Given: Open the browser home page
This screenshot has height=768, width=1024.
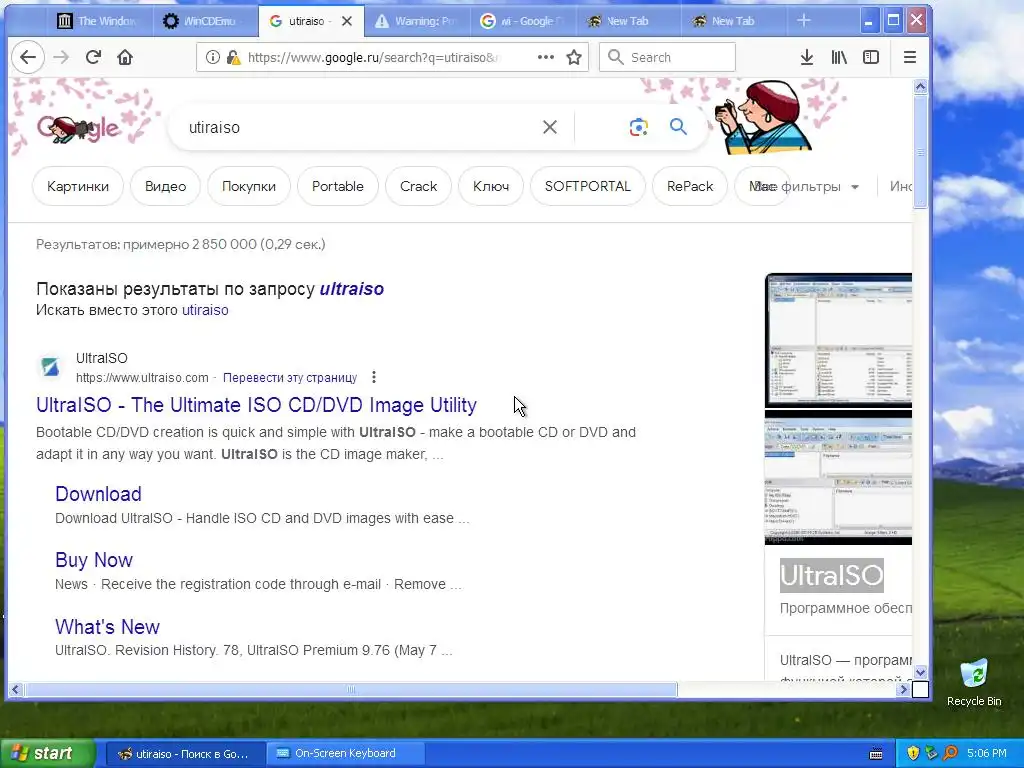Looking at the screenshot, I should (x=125, y=57).
